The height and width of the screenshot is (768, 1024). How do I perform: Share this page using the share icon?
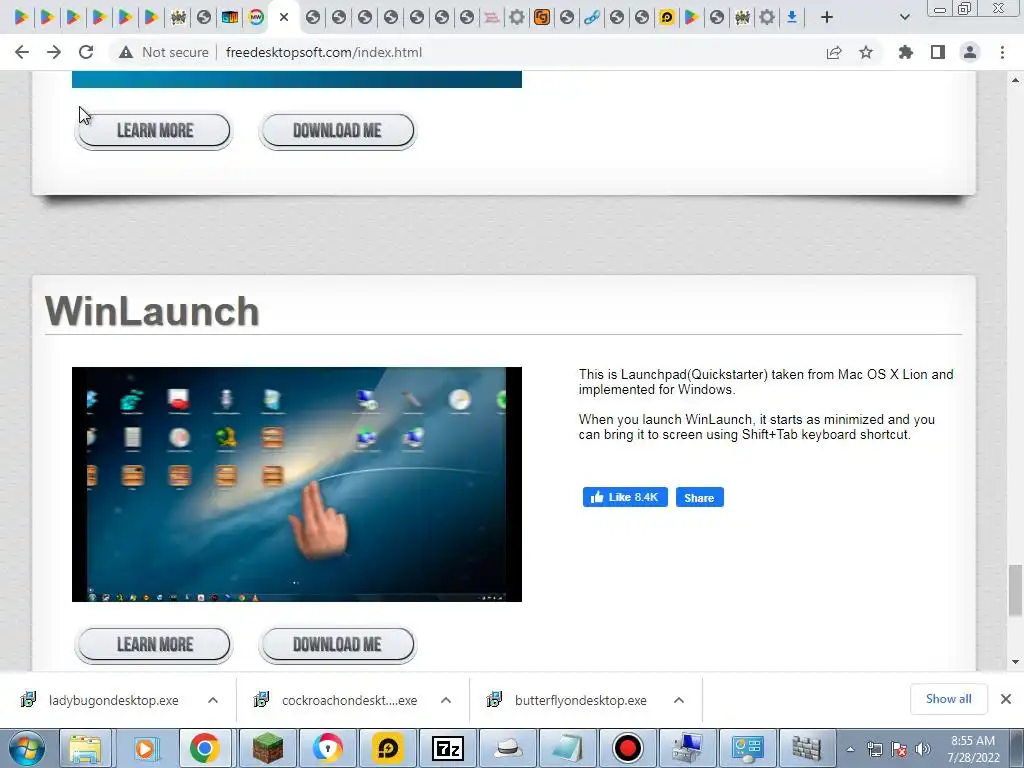pos(834,52)
